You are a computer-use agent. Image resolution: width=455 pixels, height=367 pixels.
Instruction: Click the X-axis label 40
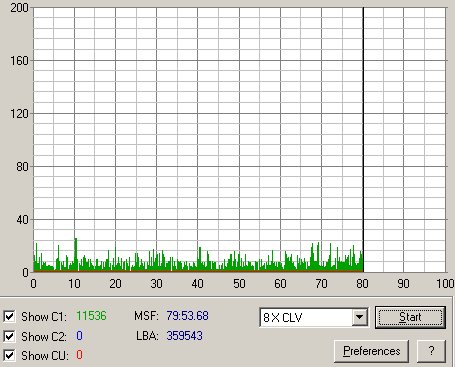(197, 284)
